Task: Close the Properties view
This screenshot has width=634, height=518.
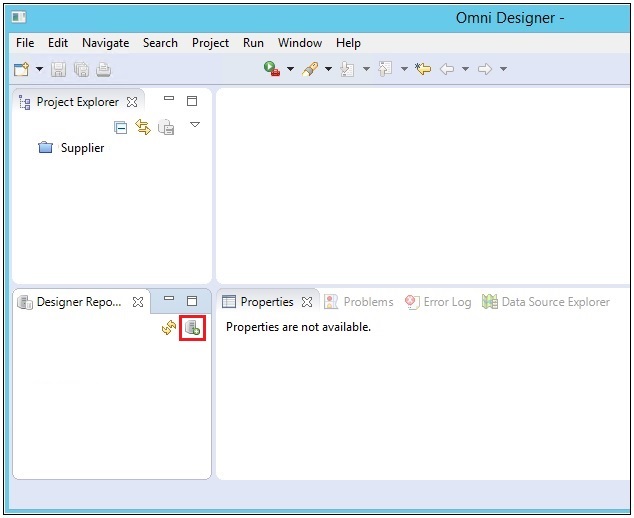Action: point(307,302)
